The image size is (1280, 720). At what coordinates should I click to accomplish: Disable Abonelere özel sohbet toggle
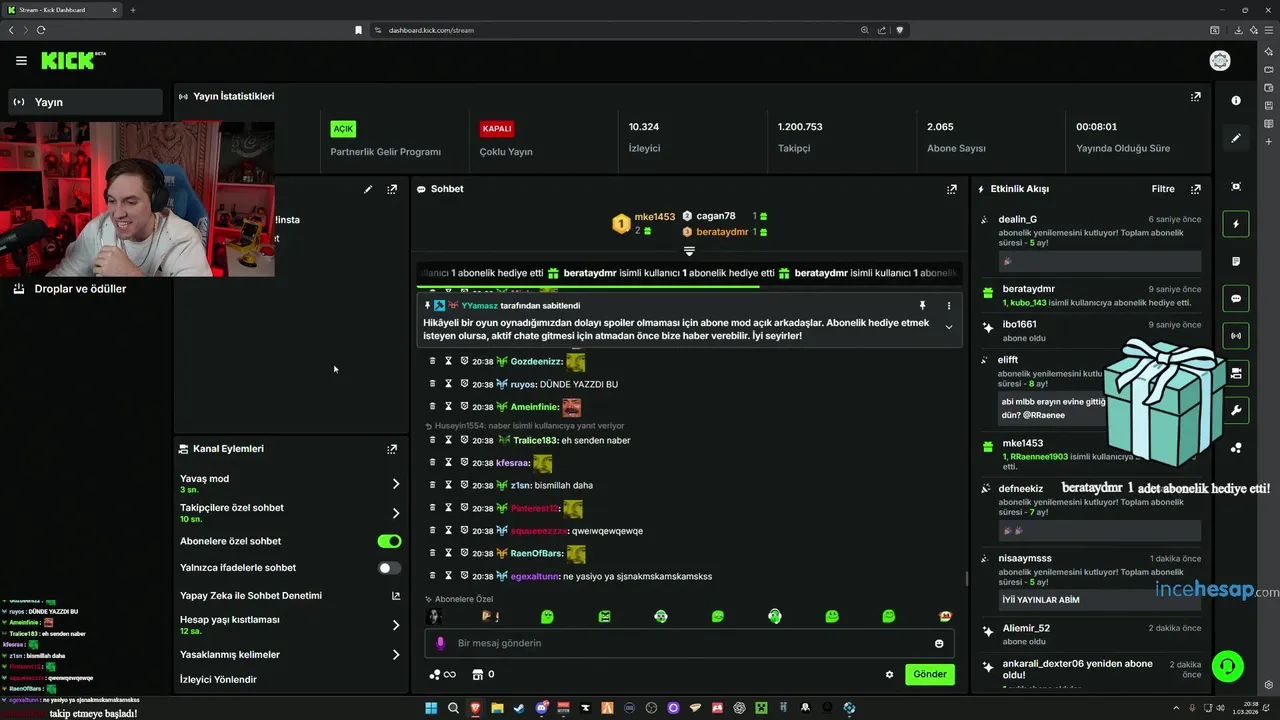[389, 541]
